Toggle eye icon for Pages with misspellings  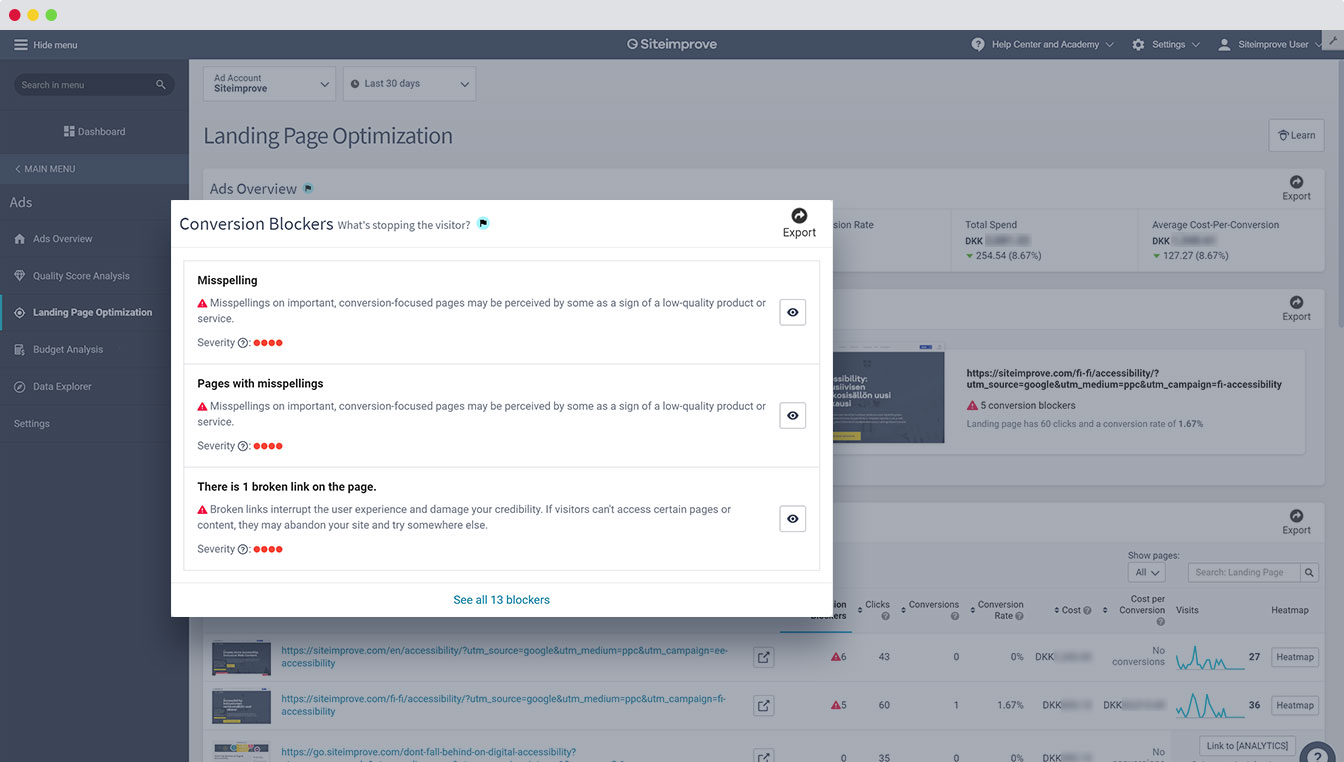(792, 416)
